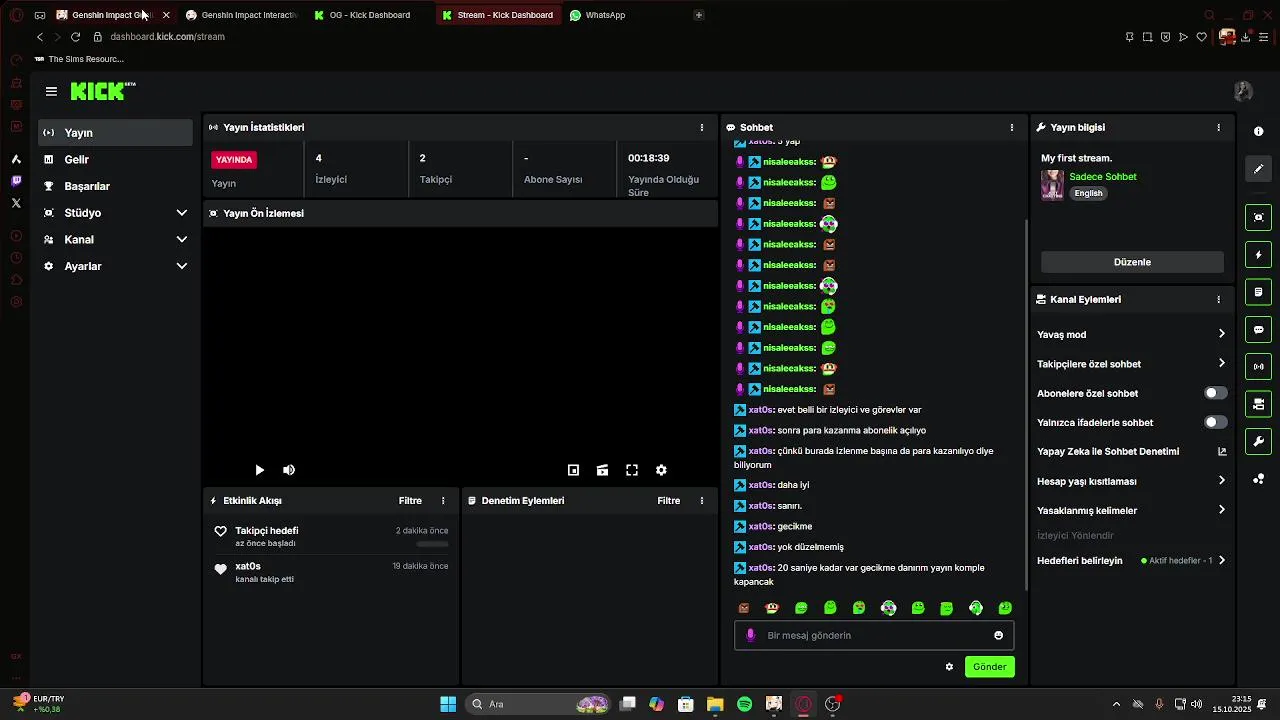Click the Kick logo
1280x720 pixels.
pos(103,91)
